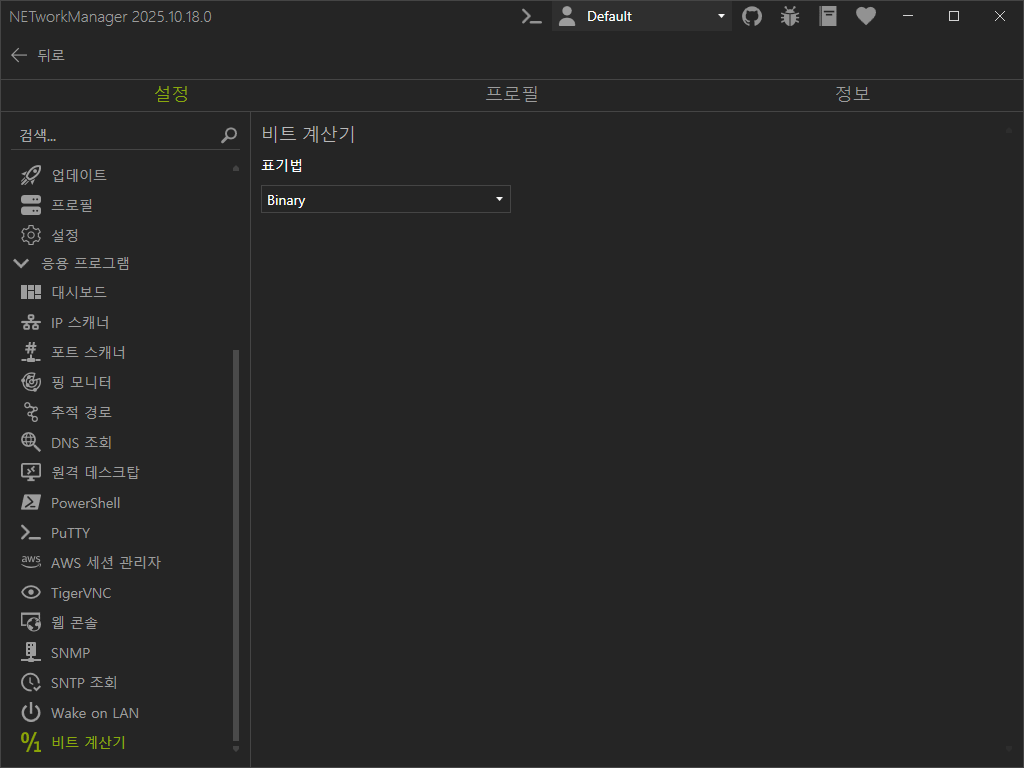
Task: Click the magnifier search icon
Action: (229, 135)
